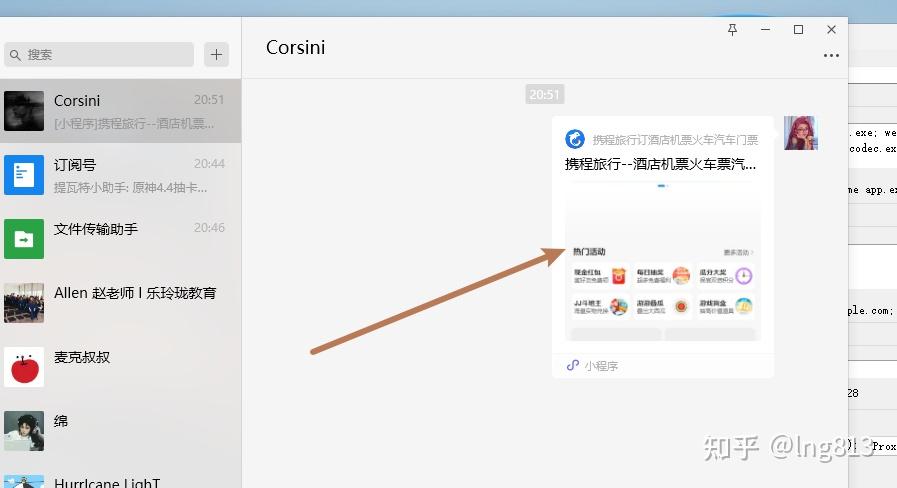This screenshot has width=897, height=488.
Task: Click the avatar of 绵
Action: [x=24, y=431]
